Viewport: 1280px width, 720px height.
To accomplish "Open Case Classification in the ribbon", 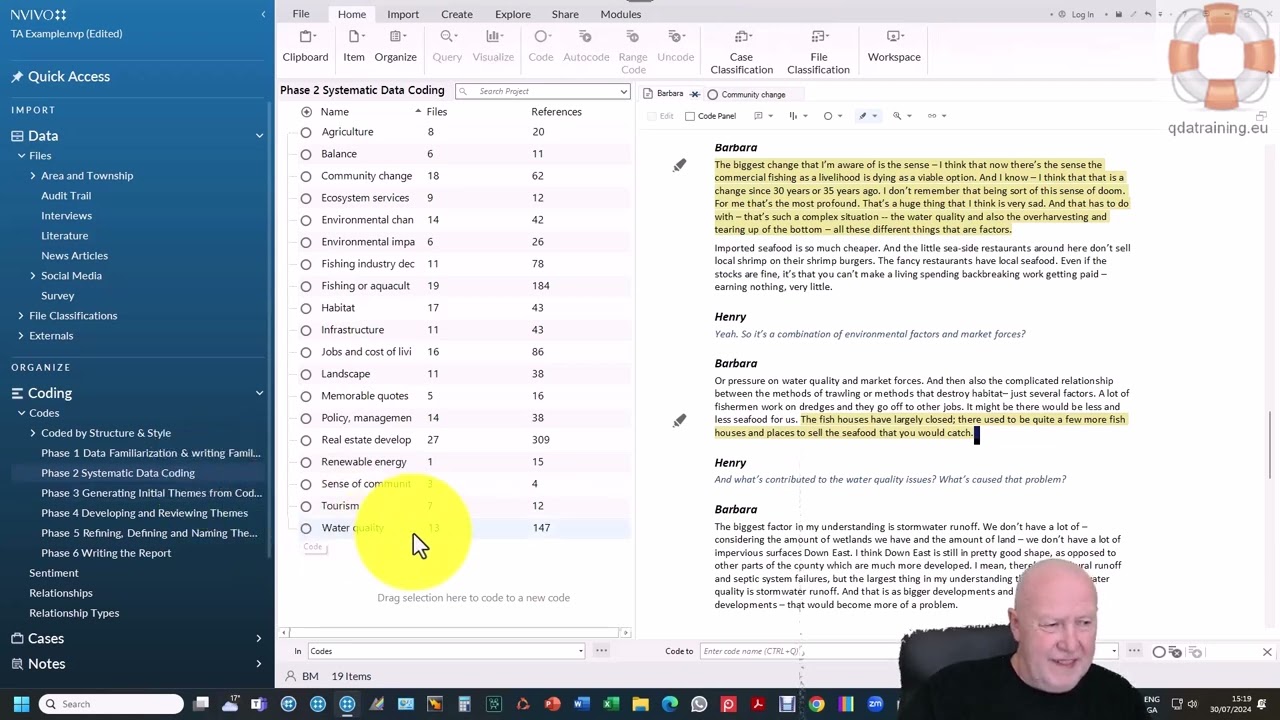I will [741, 52].
